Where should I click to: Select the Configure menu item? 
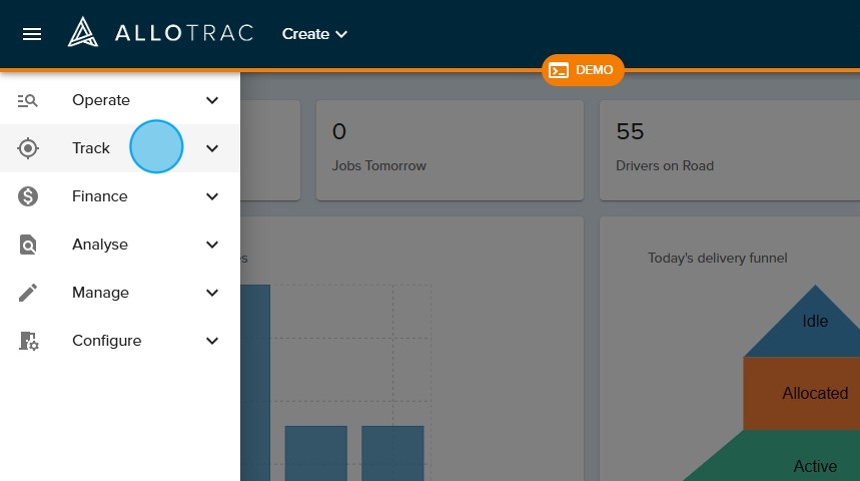coord(106,340)
